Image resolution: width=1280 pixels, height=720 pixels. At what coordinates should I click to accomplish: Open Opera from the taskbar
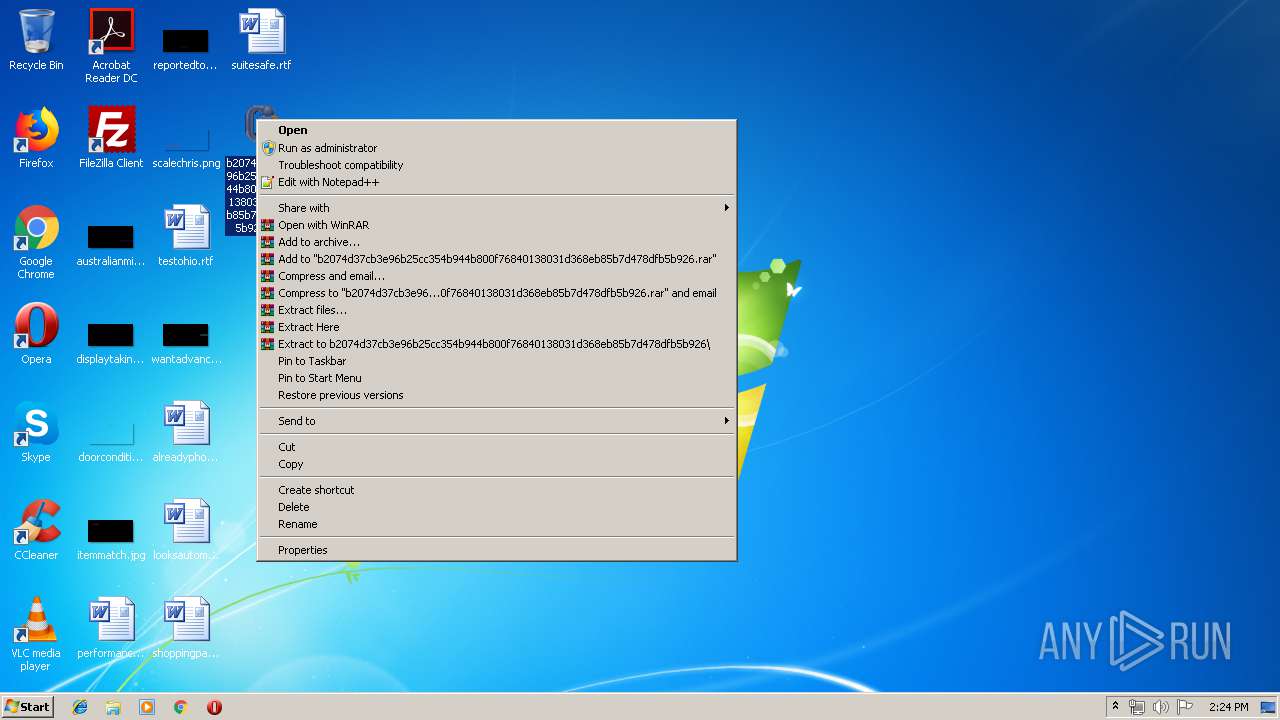coord(214,707)
